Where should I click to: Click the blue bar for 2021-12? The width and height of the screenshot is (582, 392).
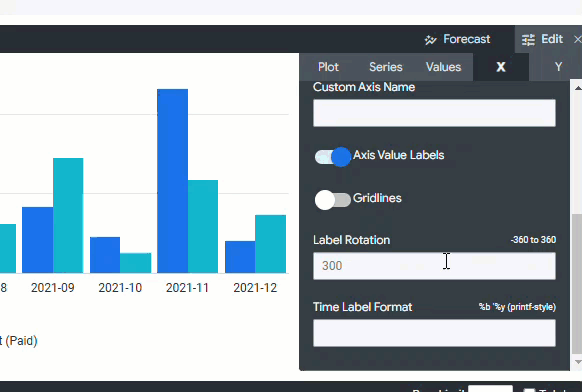pyautogui.click(x=240, y=257)
